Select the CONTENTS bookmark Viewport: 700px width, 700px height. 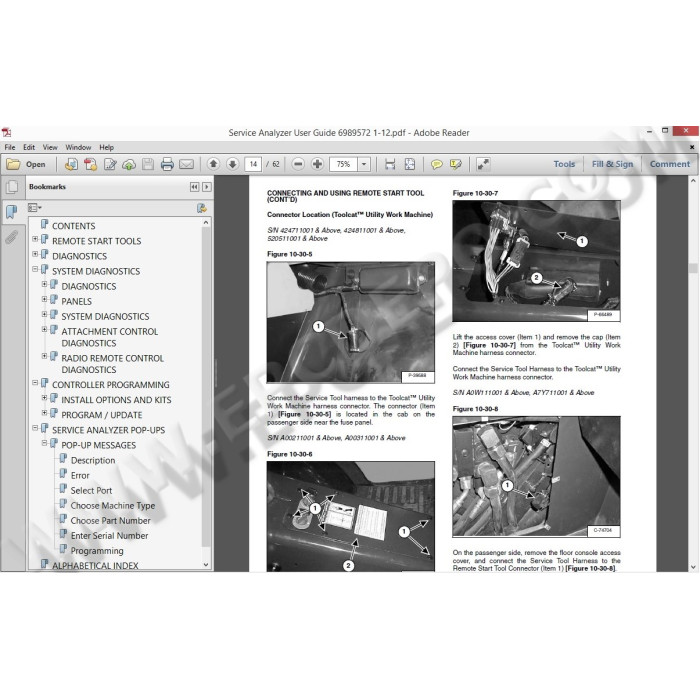click(74, 226)
